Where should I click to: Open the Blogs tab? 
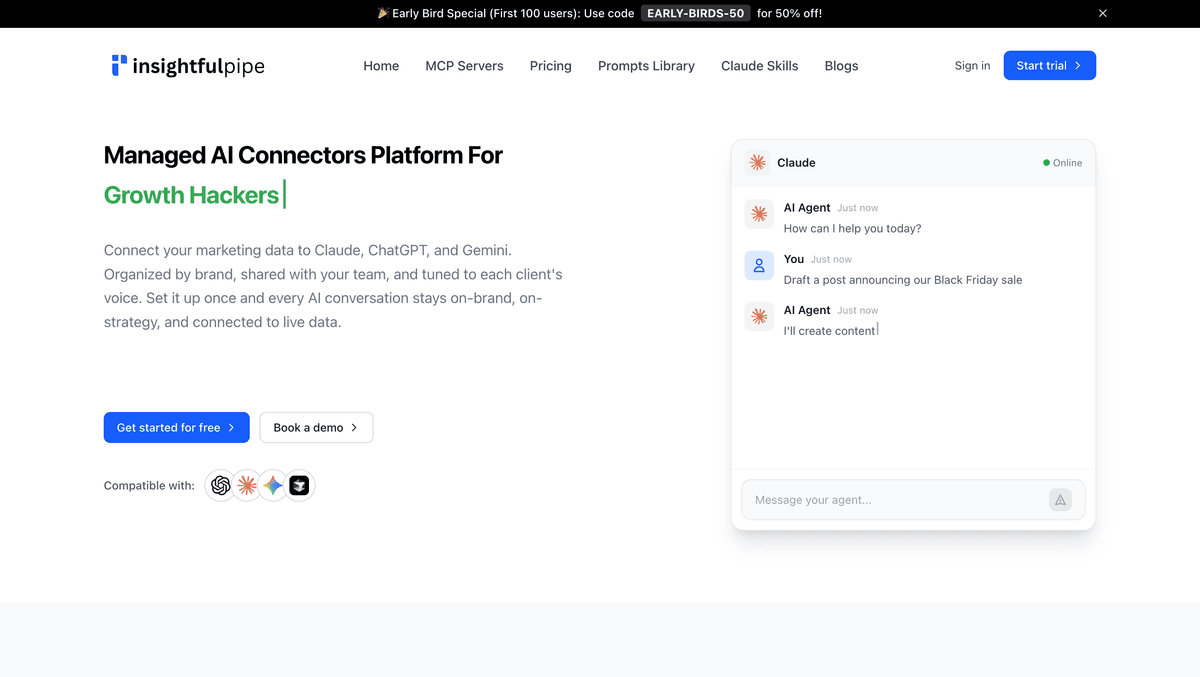(x=841, y=65)
